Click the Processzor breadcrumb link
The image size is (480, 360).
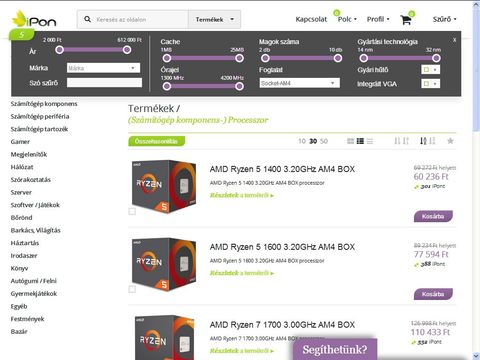tap(248, 120)
